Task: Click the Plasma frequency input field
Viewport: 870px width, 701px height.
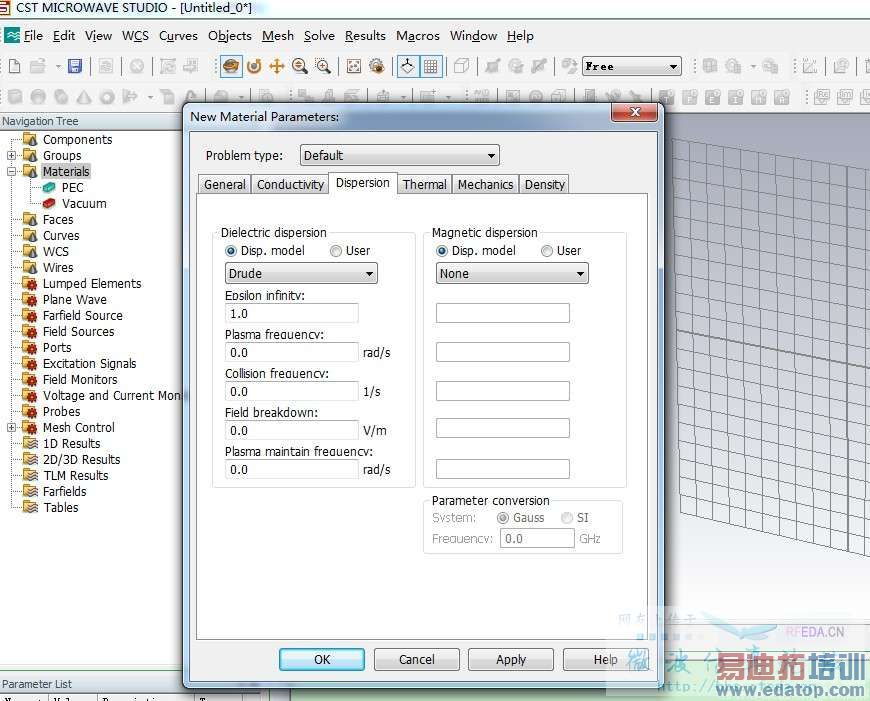Action: (x=291, y=353)
